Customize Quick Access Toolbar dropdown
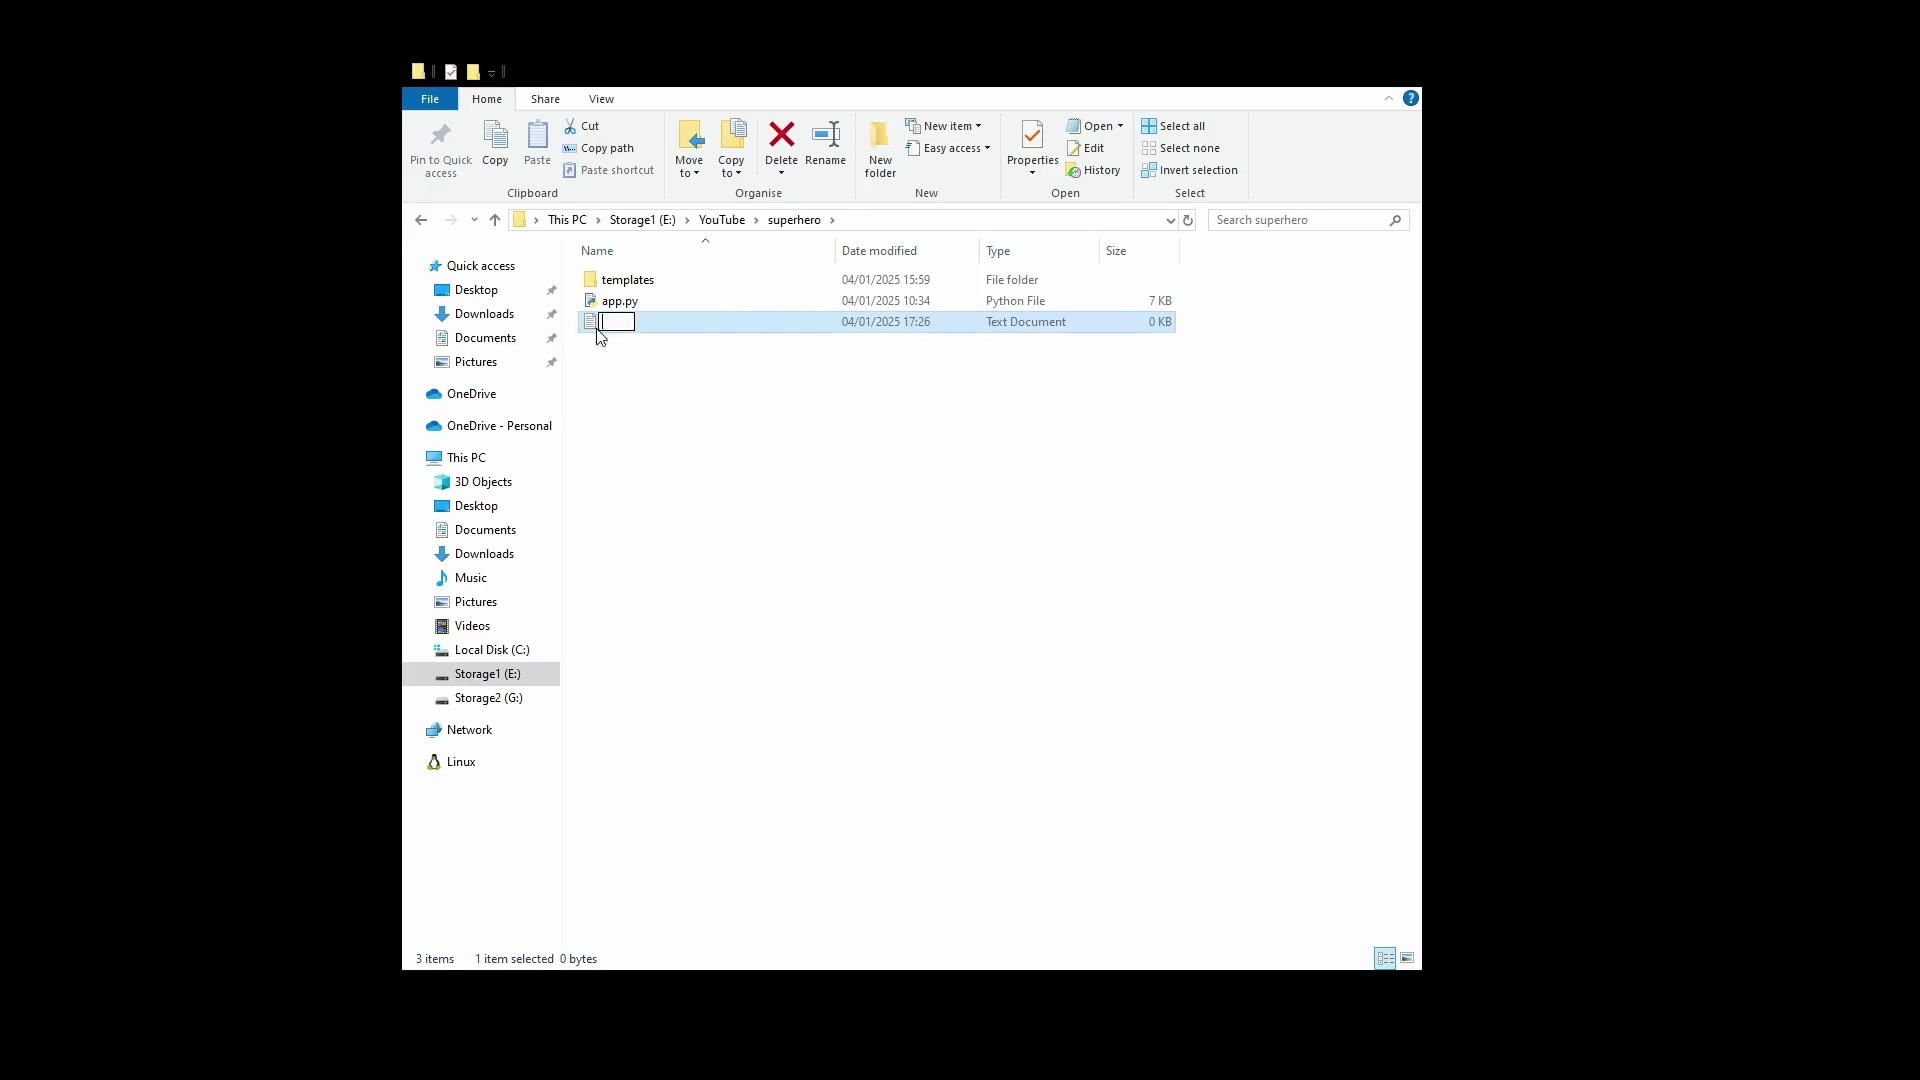Viewport: 1920px width, 1080px height. (492, 72)
